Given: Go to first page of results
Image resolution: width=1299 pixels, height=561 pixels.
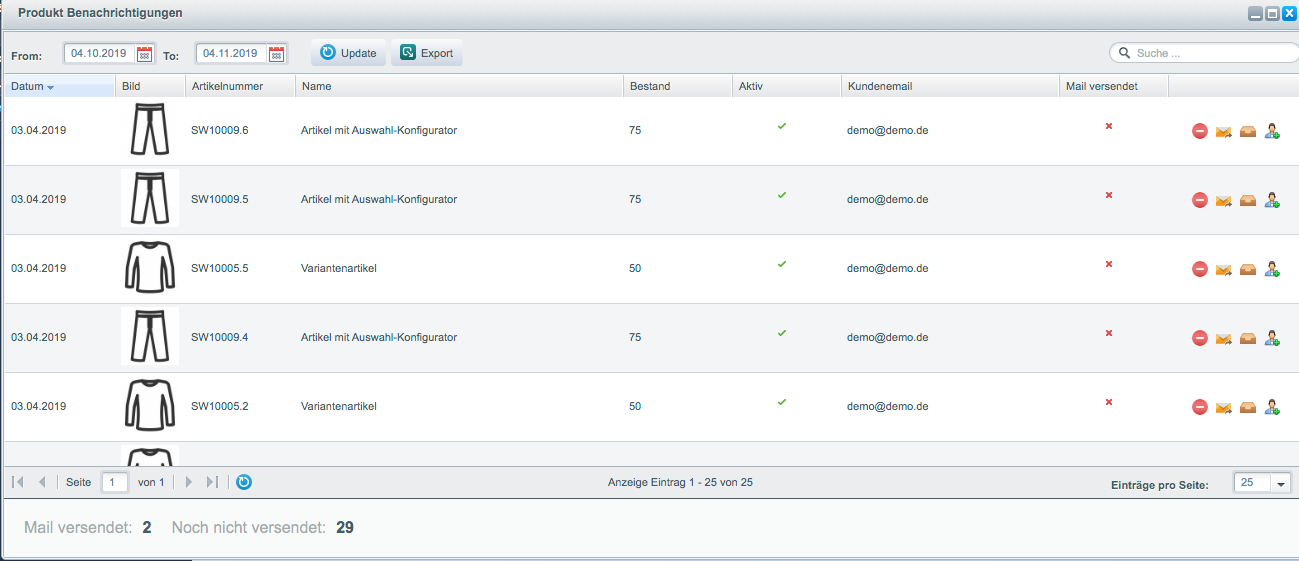Looking at the screenshot, I should (19, 482).
